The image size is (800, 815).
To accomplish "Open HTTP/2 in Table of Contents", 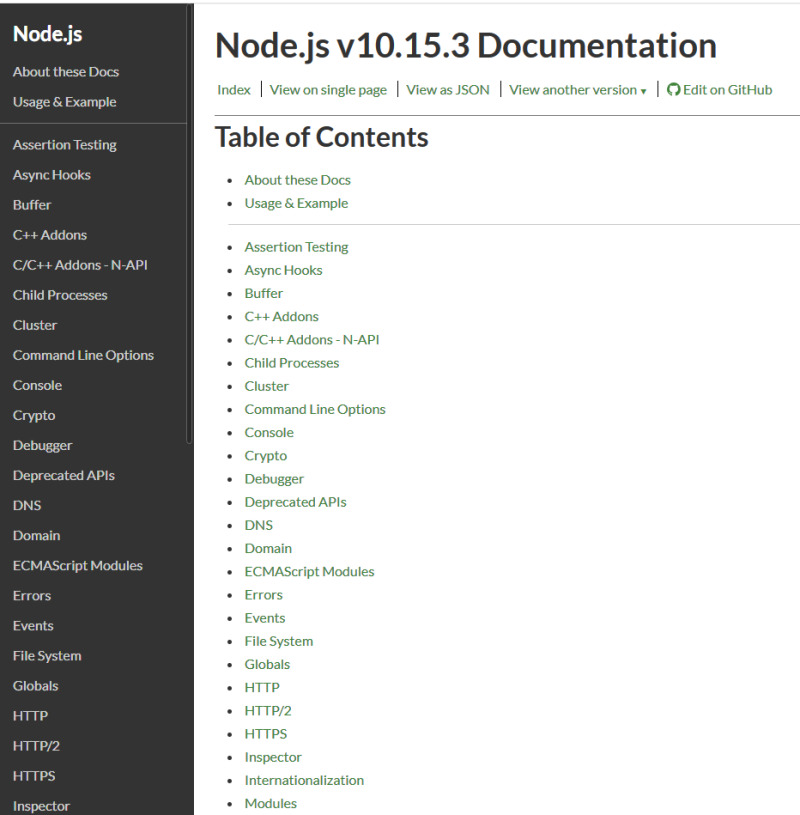I will [268, 711].
